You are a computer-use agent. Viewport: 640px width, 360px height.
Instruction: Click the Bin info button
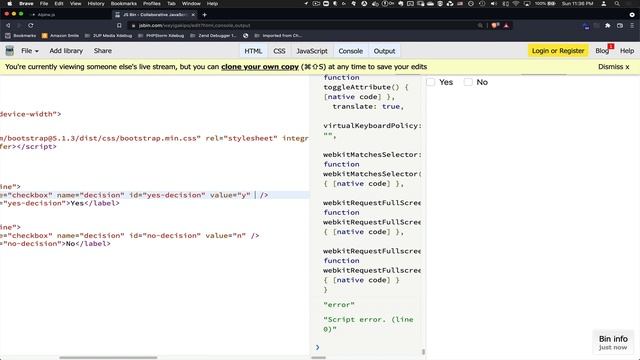tap(613, 342)
